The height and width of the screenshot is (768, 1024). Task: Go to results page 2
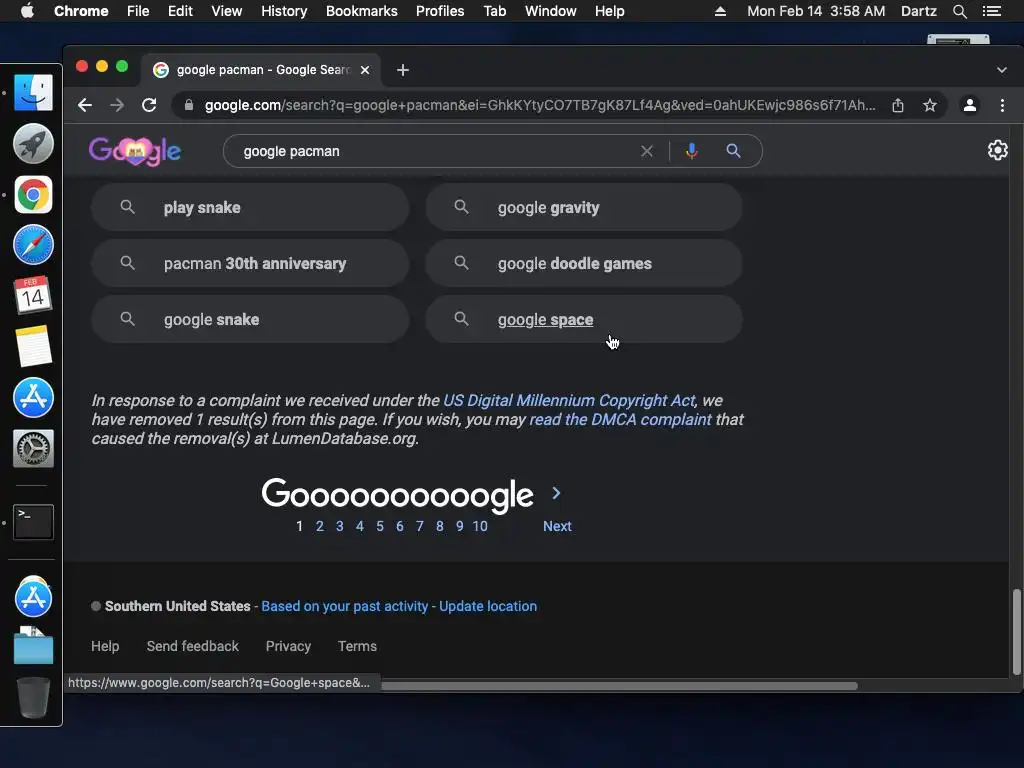coord(319,526)
